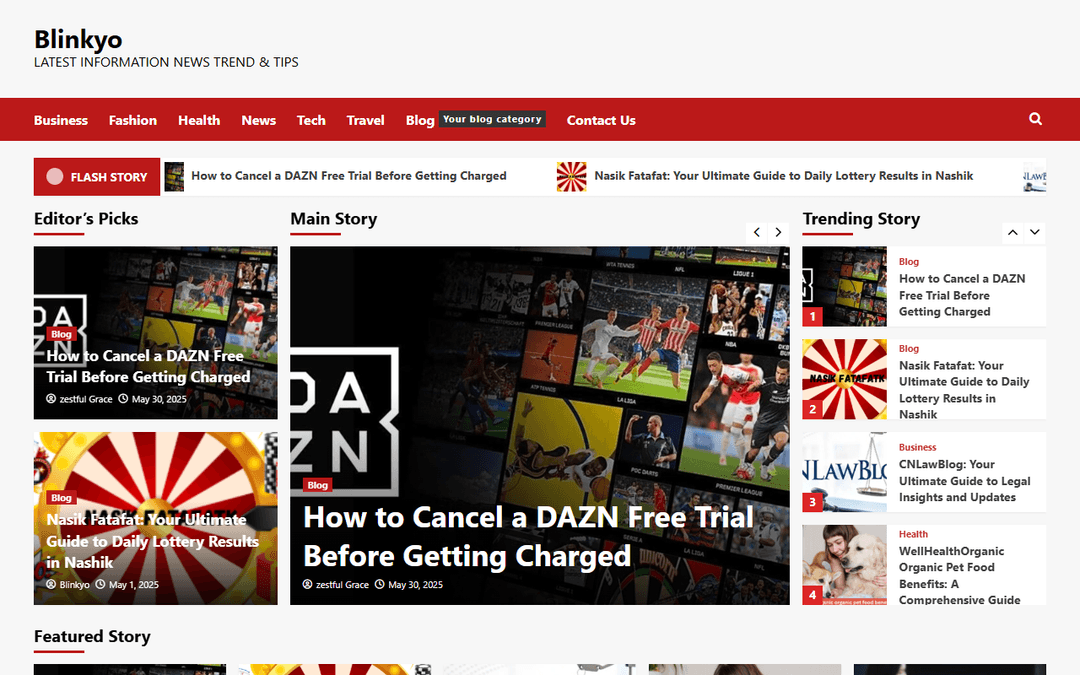Open Nasik Fatafat flash story headline in ticker

tap(784, 176)
